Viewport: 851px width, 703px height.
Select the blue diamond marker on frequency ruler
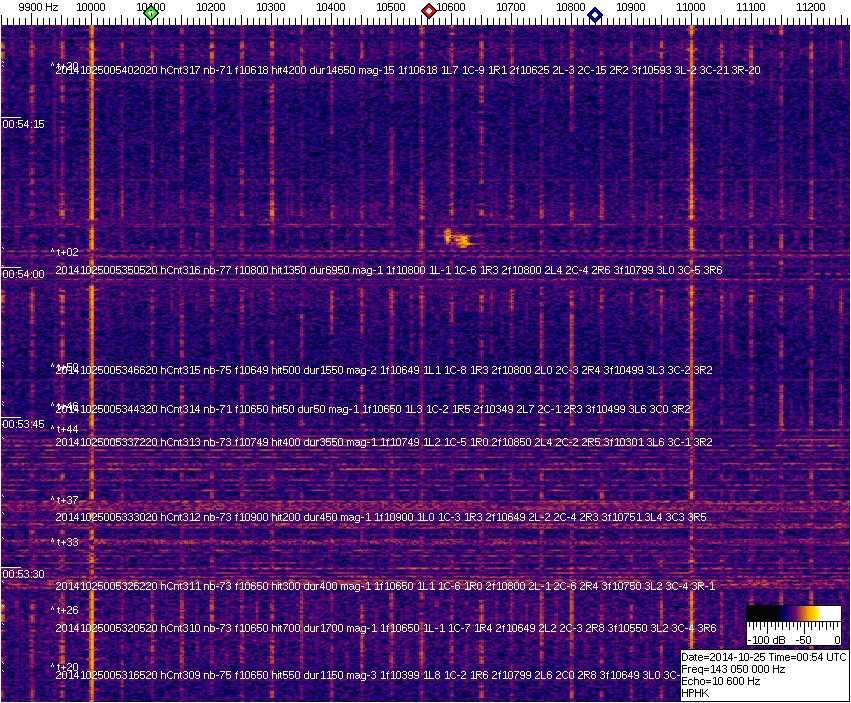[595, 14]
